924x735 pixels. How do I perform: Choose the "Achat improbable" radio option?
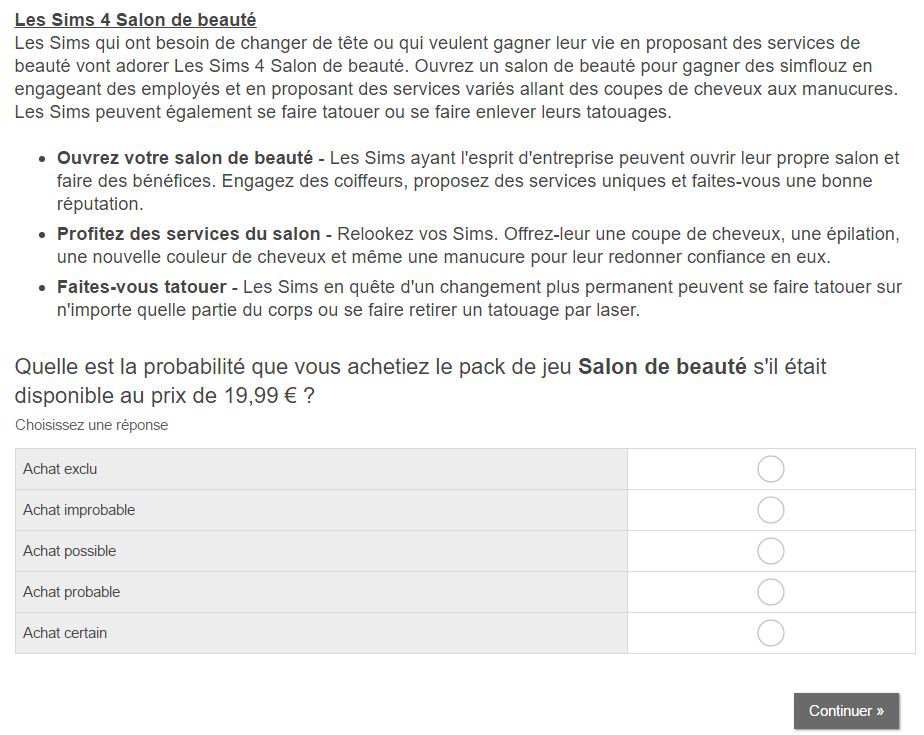point(770,510)
